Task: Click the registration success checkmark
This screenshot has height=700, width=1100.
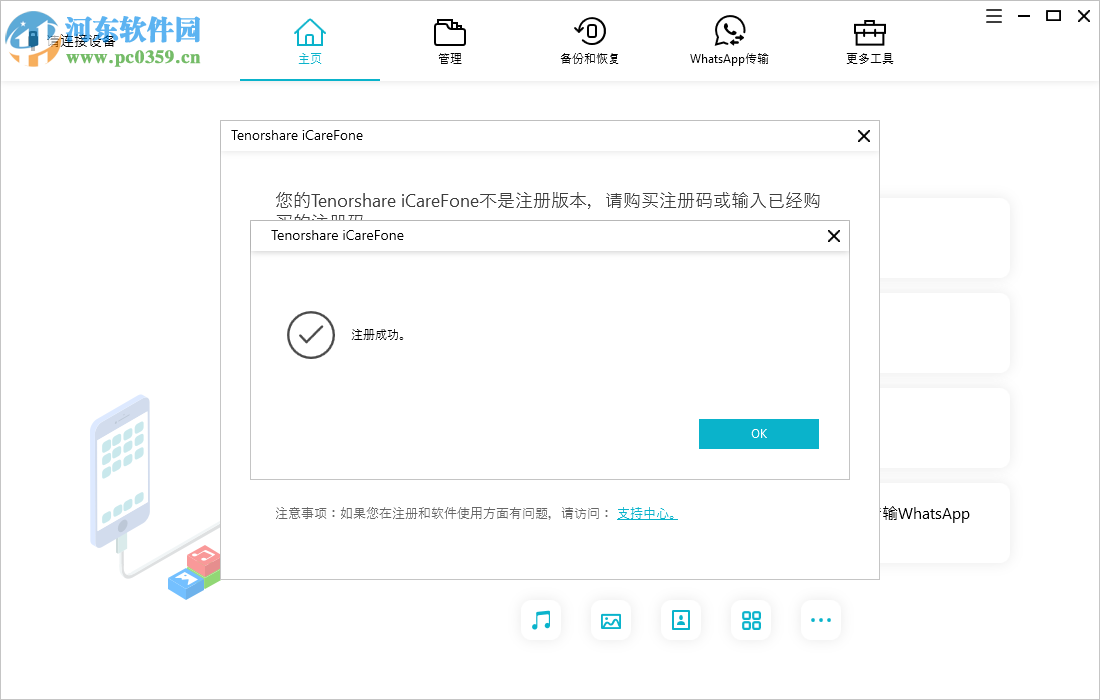Action: point(310,335)
